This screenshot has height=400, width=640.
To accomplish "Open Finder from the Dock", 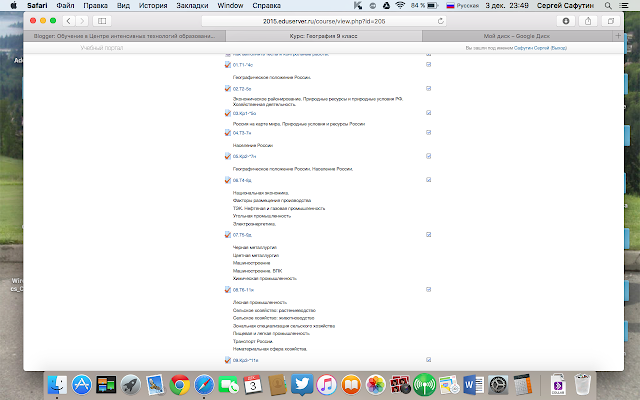I will pos(57,384).
